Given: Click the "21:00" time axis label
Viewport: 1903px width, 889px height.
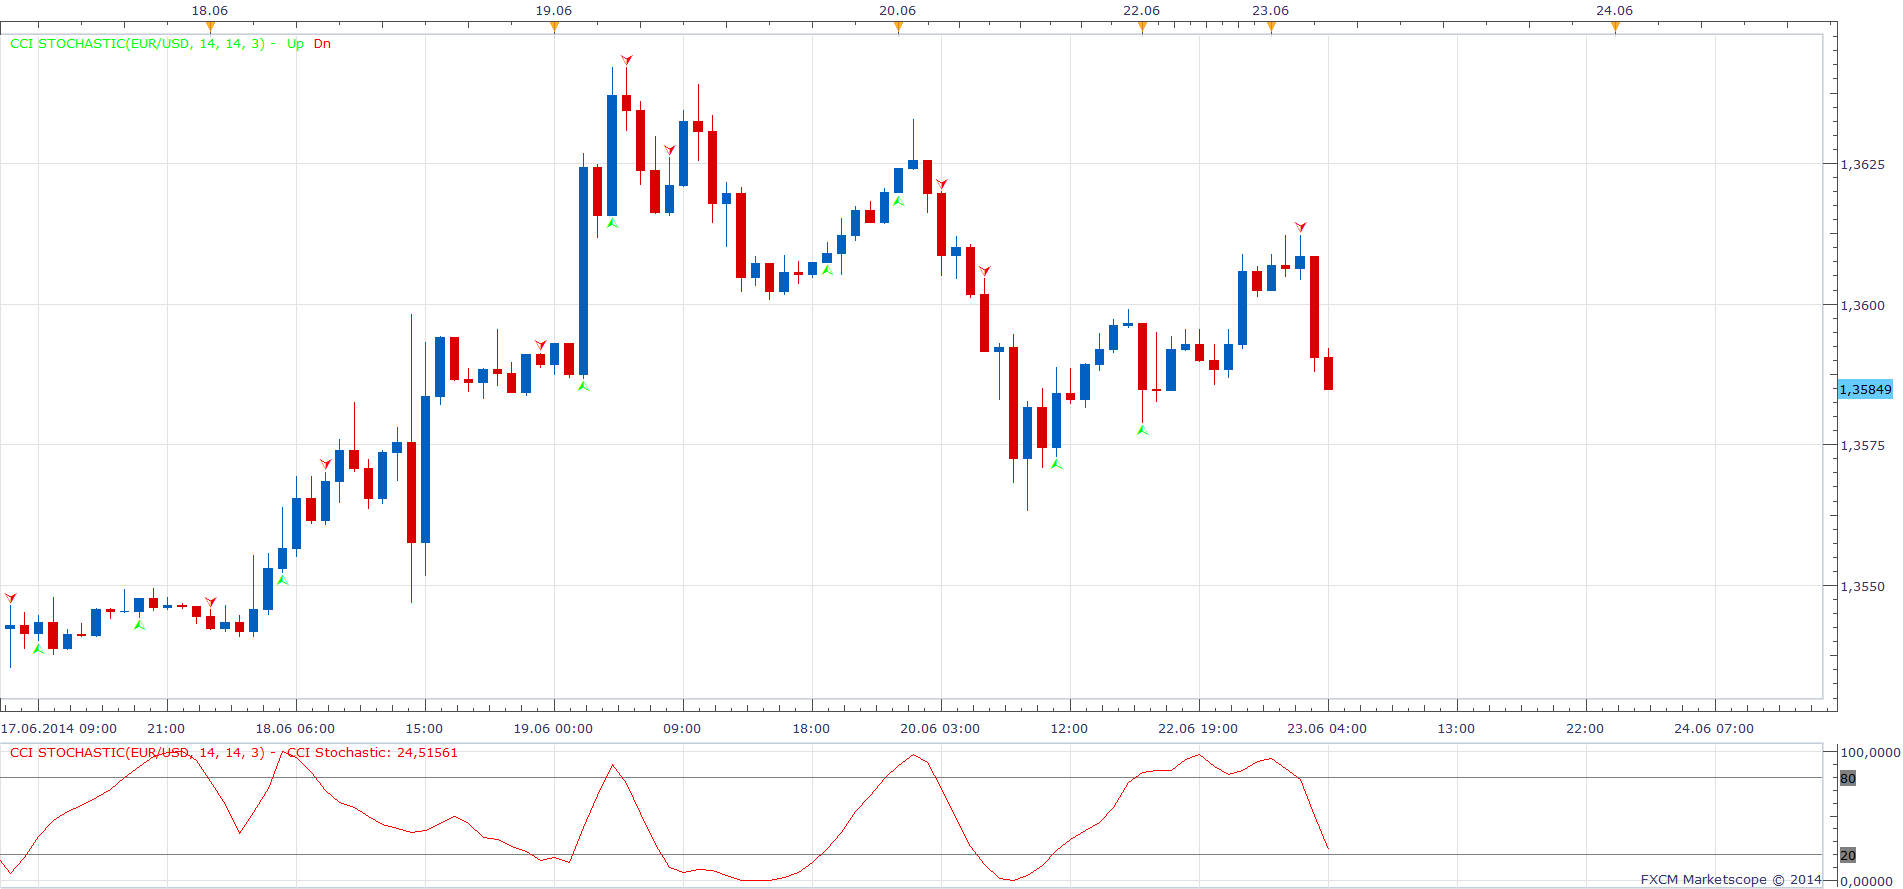Looking at the screenshot, I should (166, 728).
